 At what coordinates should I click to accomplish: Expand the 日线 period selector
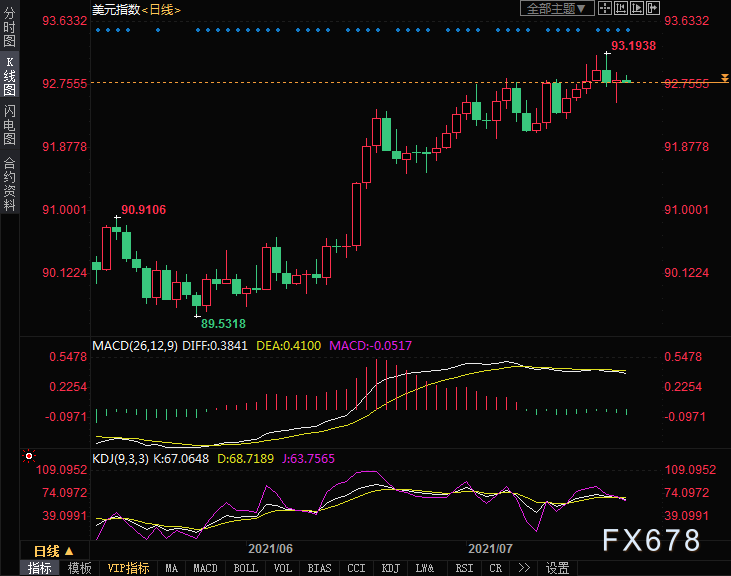tap(54, 551)
